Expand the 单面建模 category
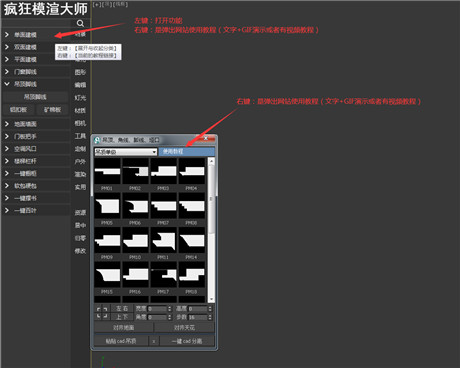460x368 pixels. [36, 35]
